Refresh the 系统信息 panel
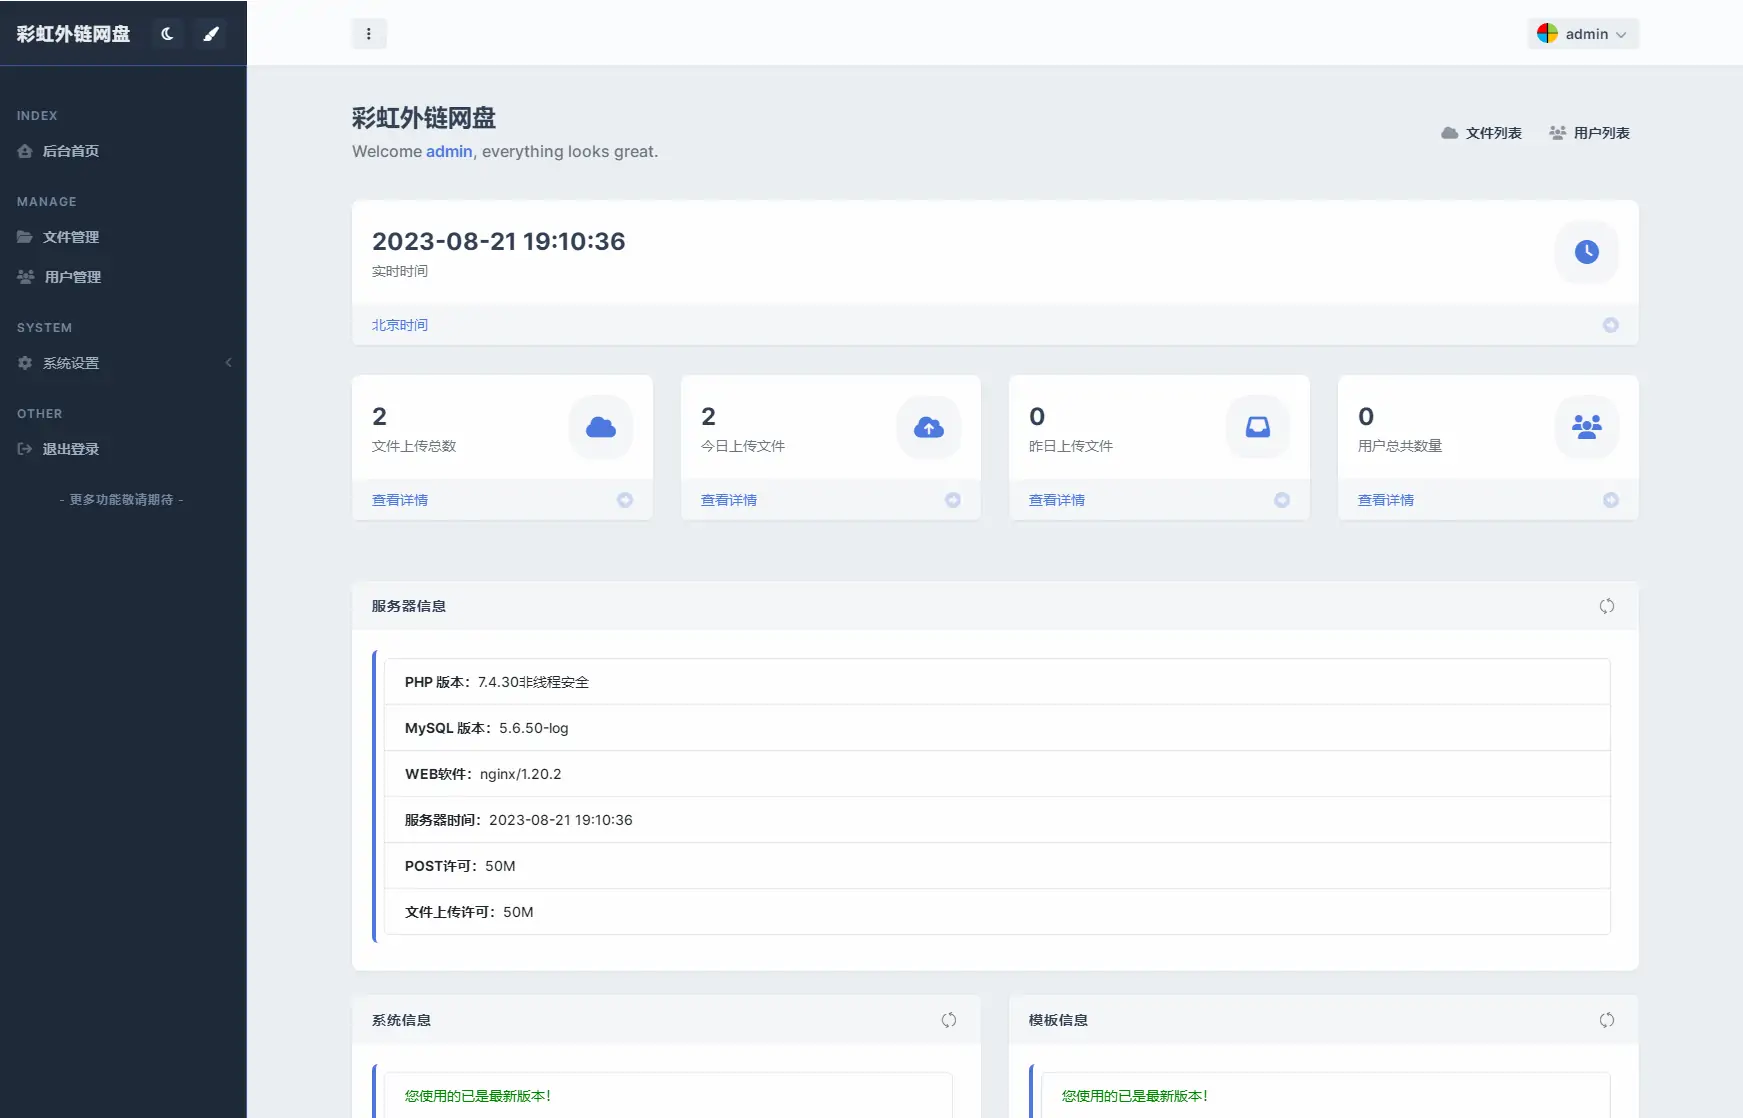Screen dimensions: 1743x1118 click(949, 1020)
